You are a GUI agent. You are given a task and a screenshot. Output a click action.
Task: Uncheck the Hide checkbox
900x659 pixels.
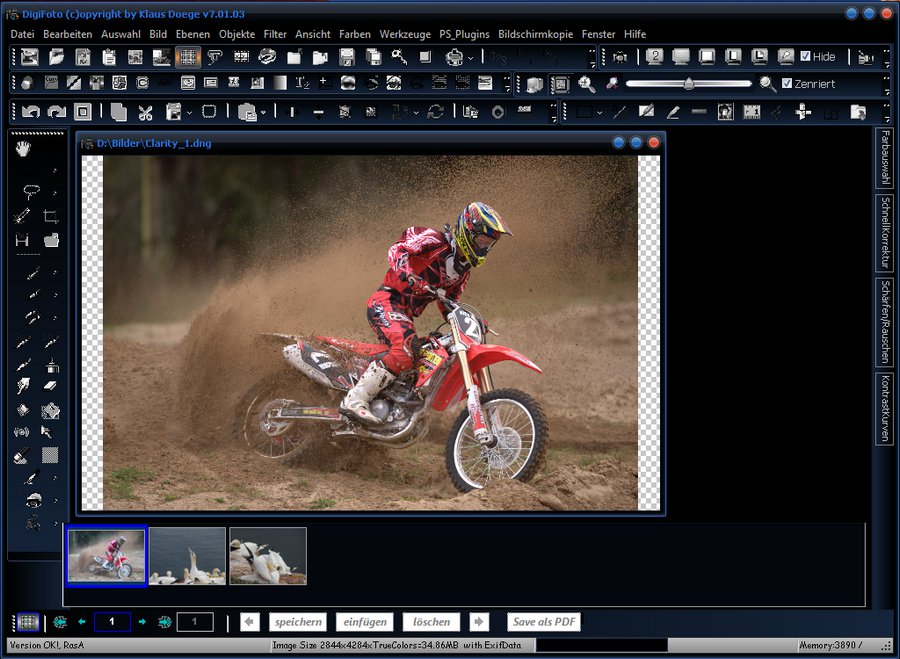(806, 57)
